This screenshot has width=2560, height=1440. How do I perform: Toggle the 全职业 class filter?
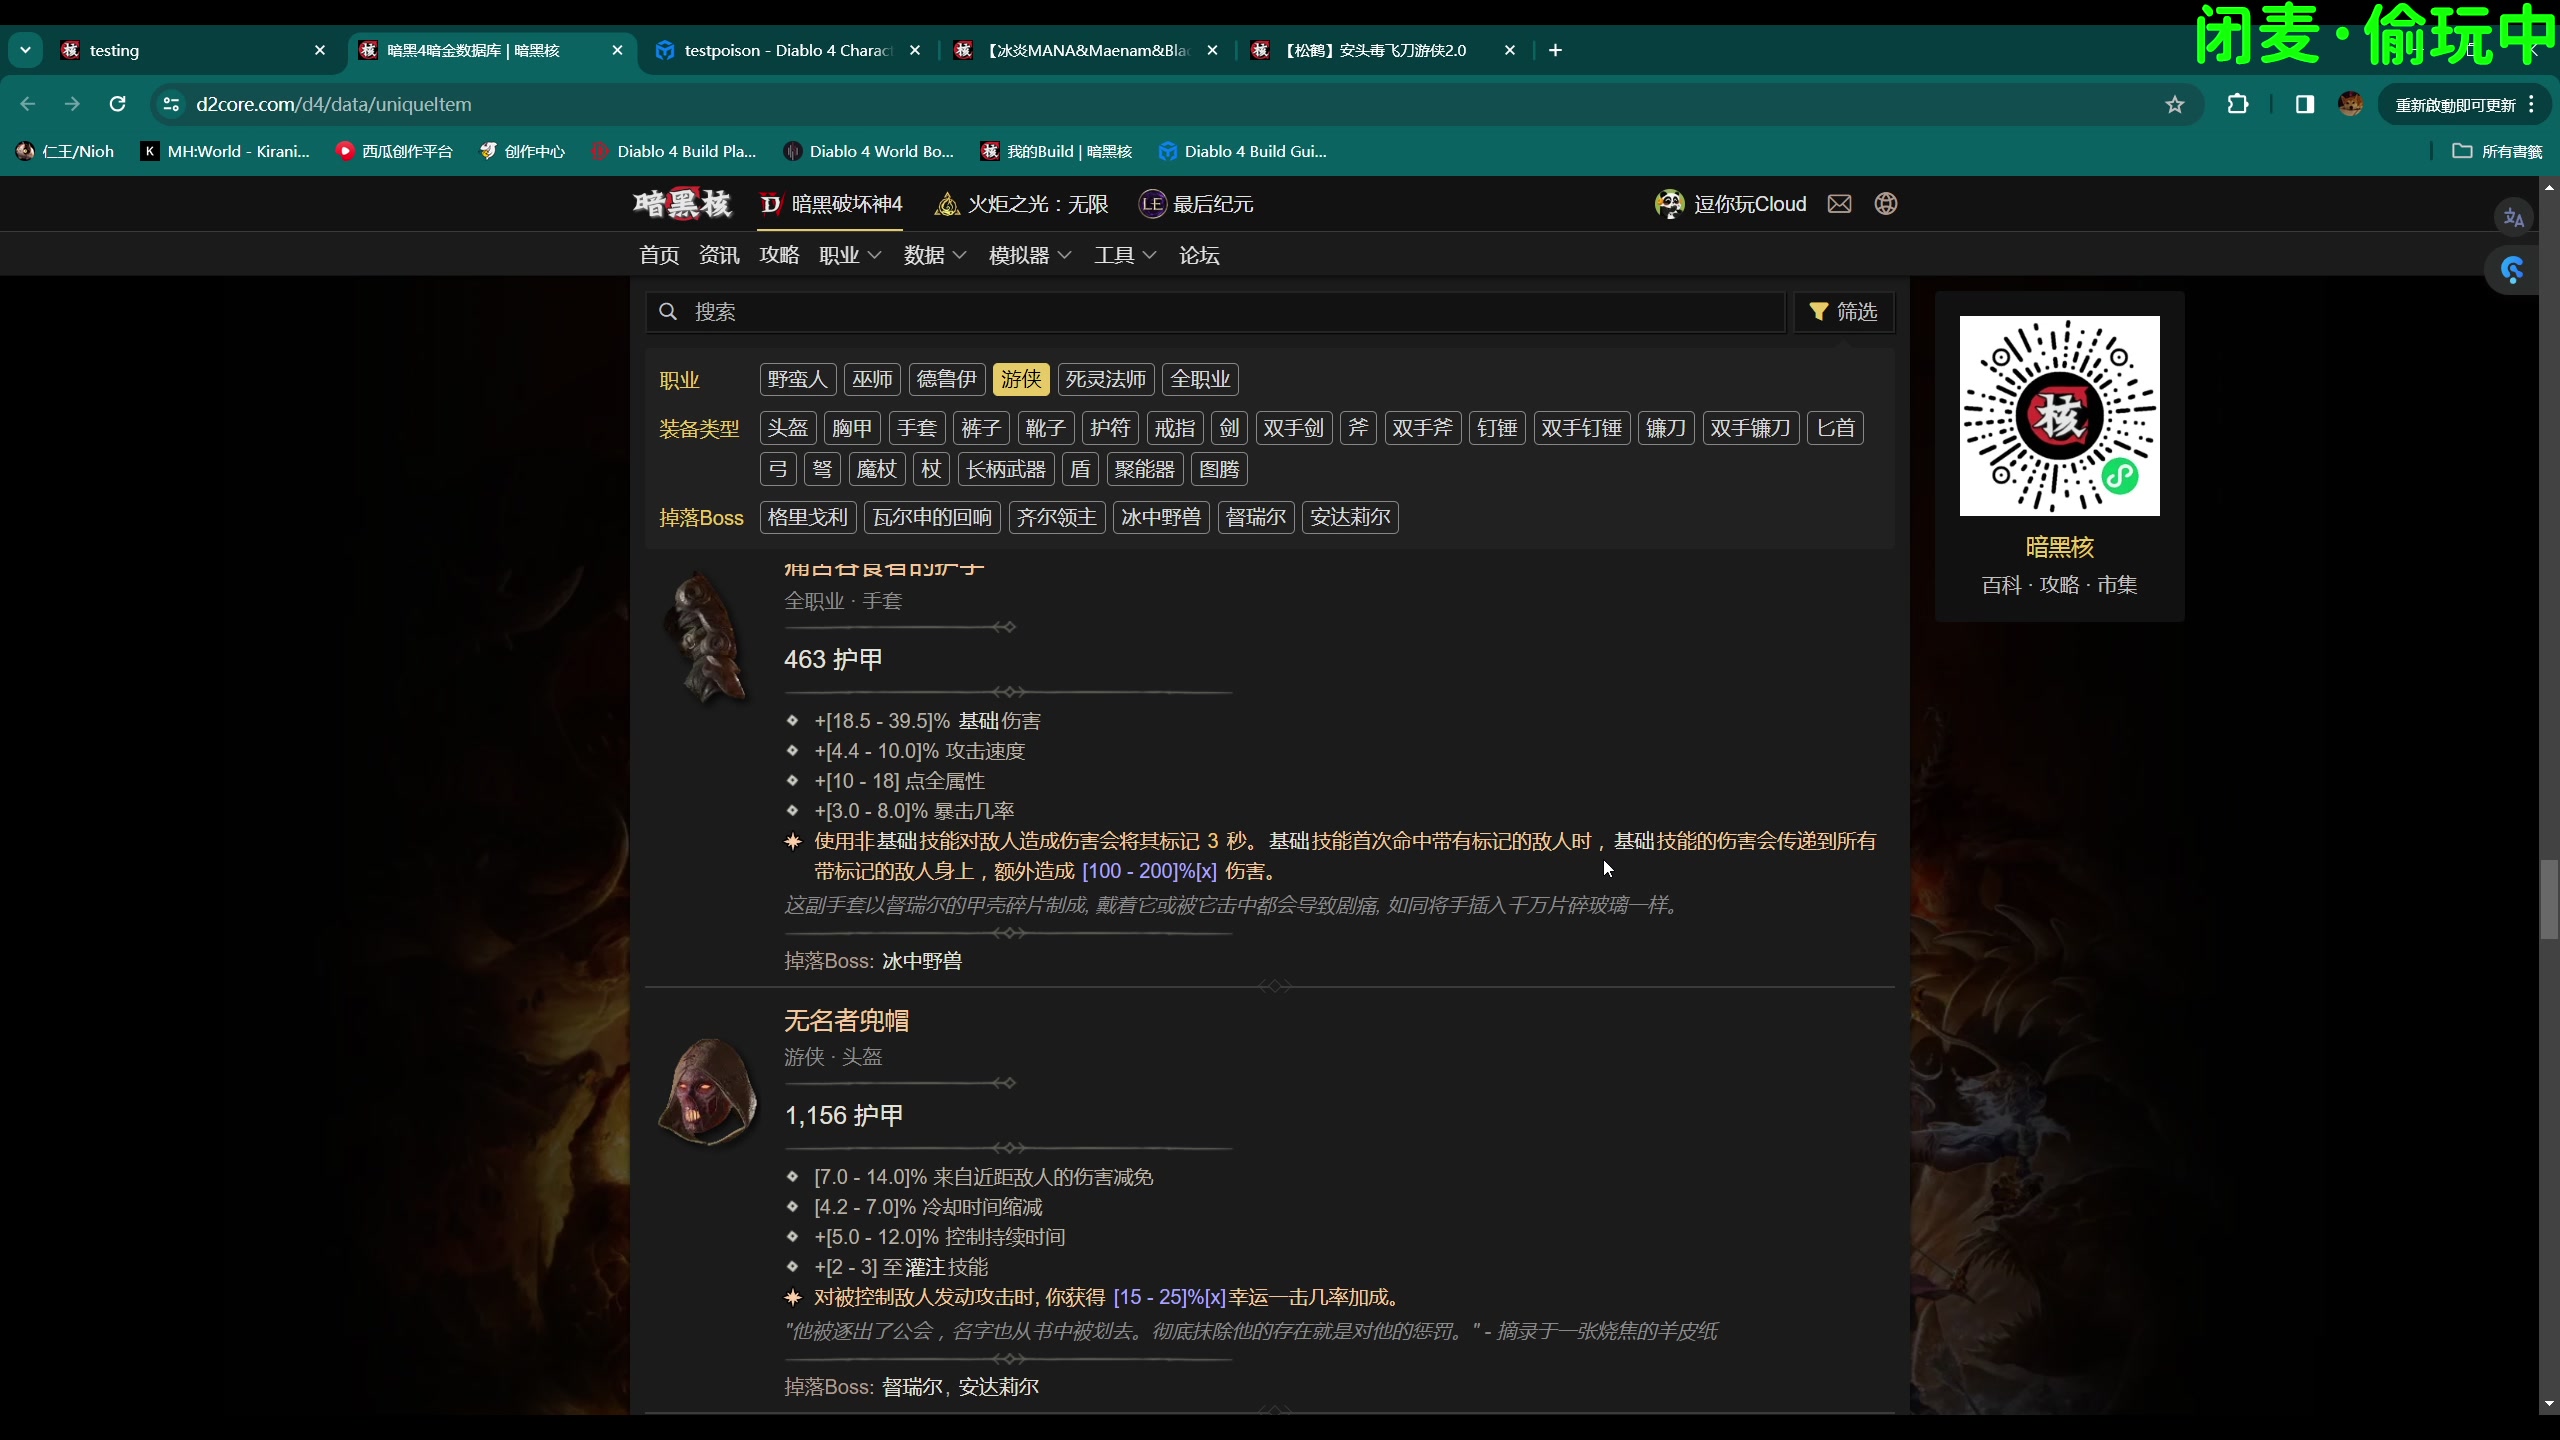click(x=1201, y=379)
